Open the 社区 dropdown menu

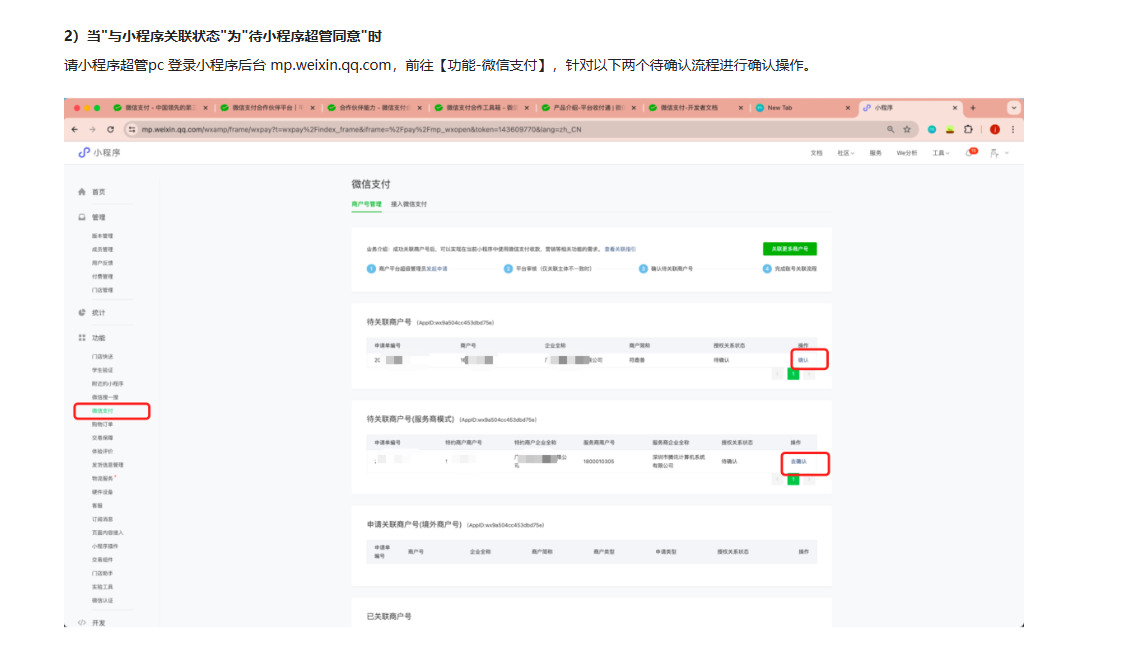point(846,153)
